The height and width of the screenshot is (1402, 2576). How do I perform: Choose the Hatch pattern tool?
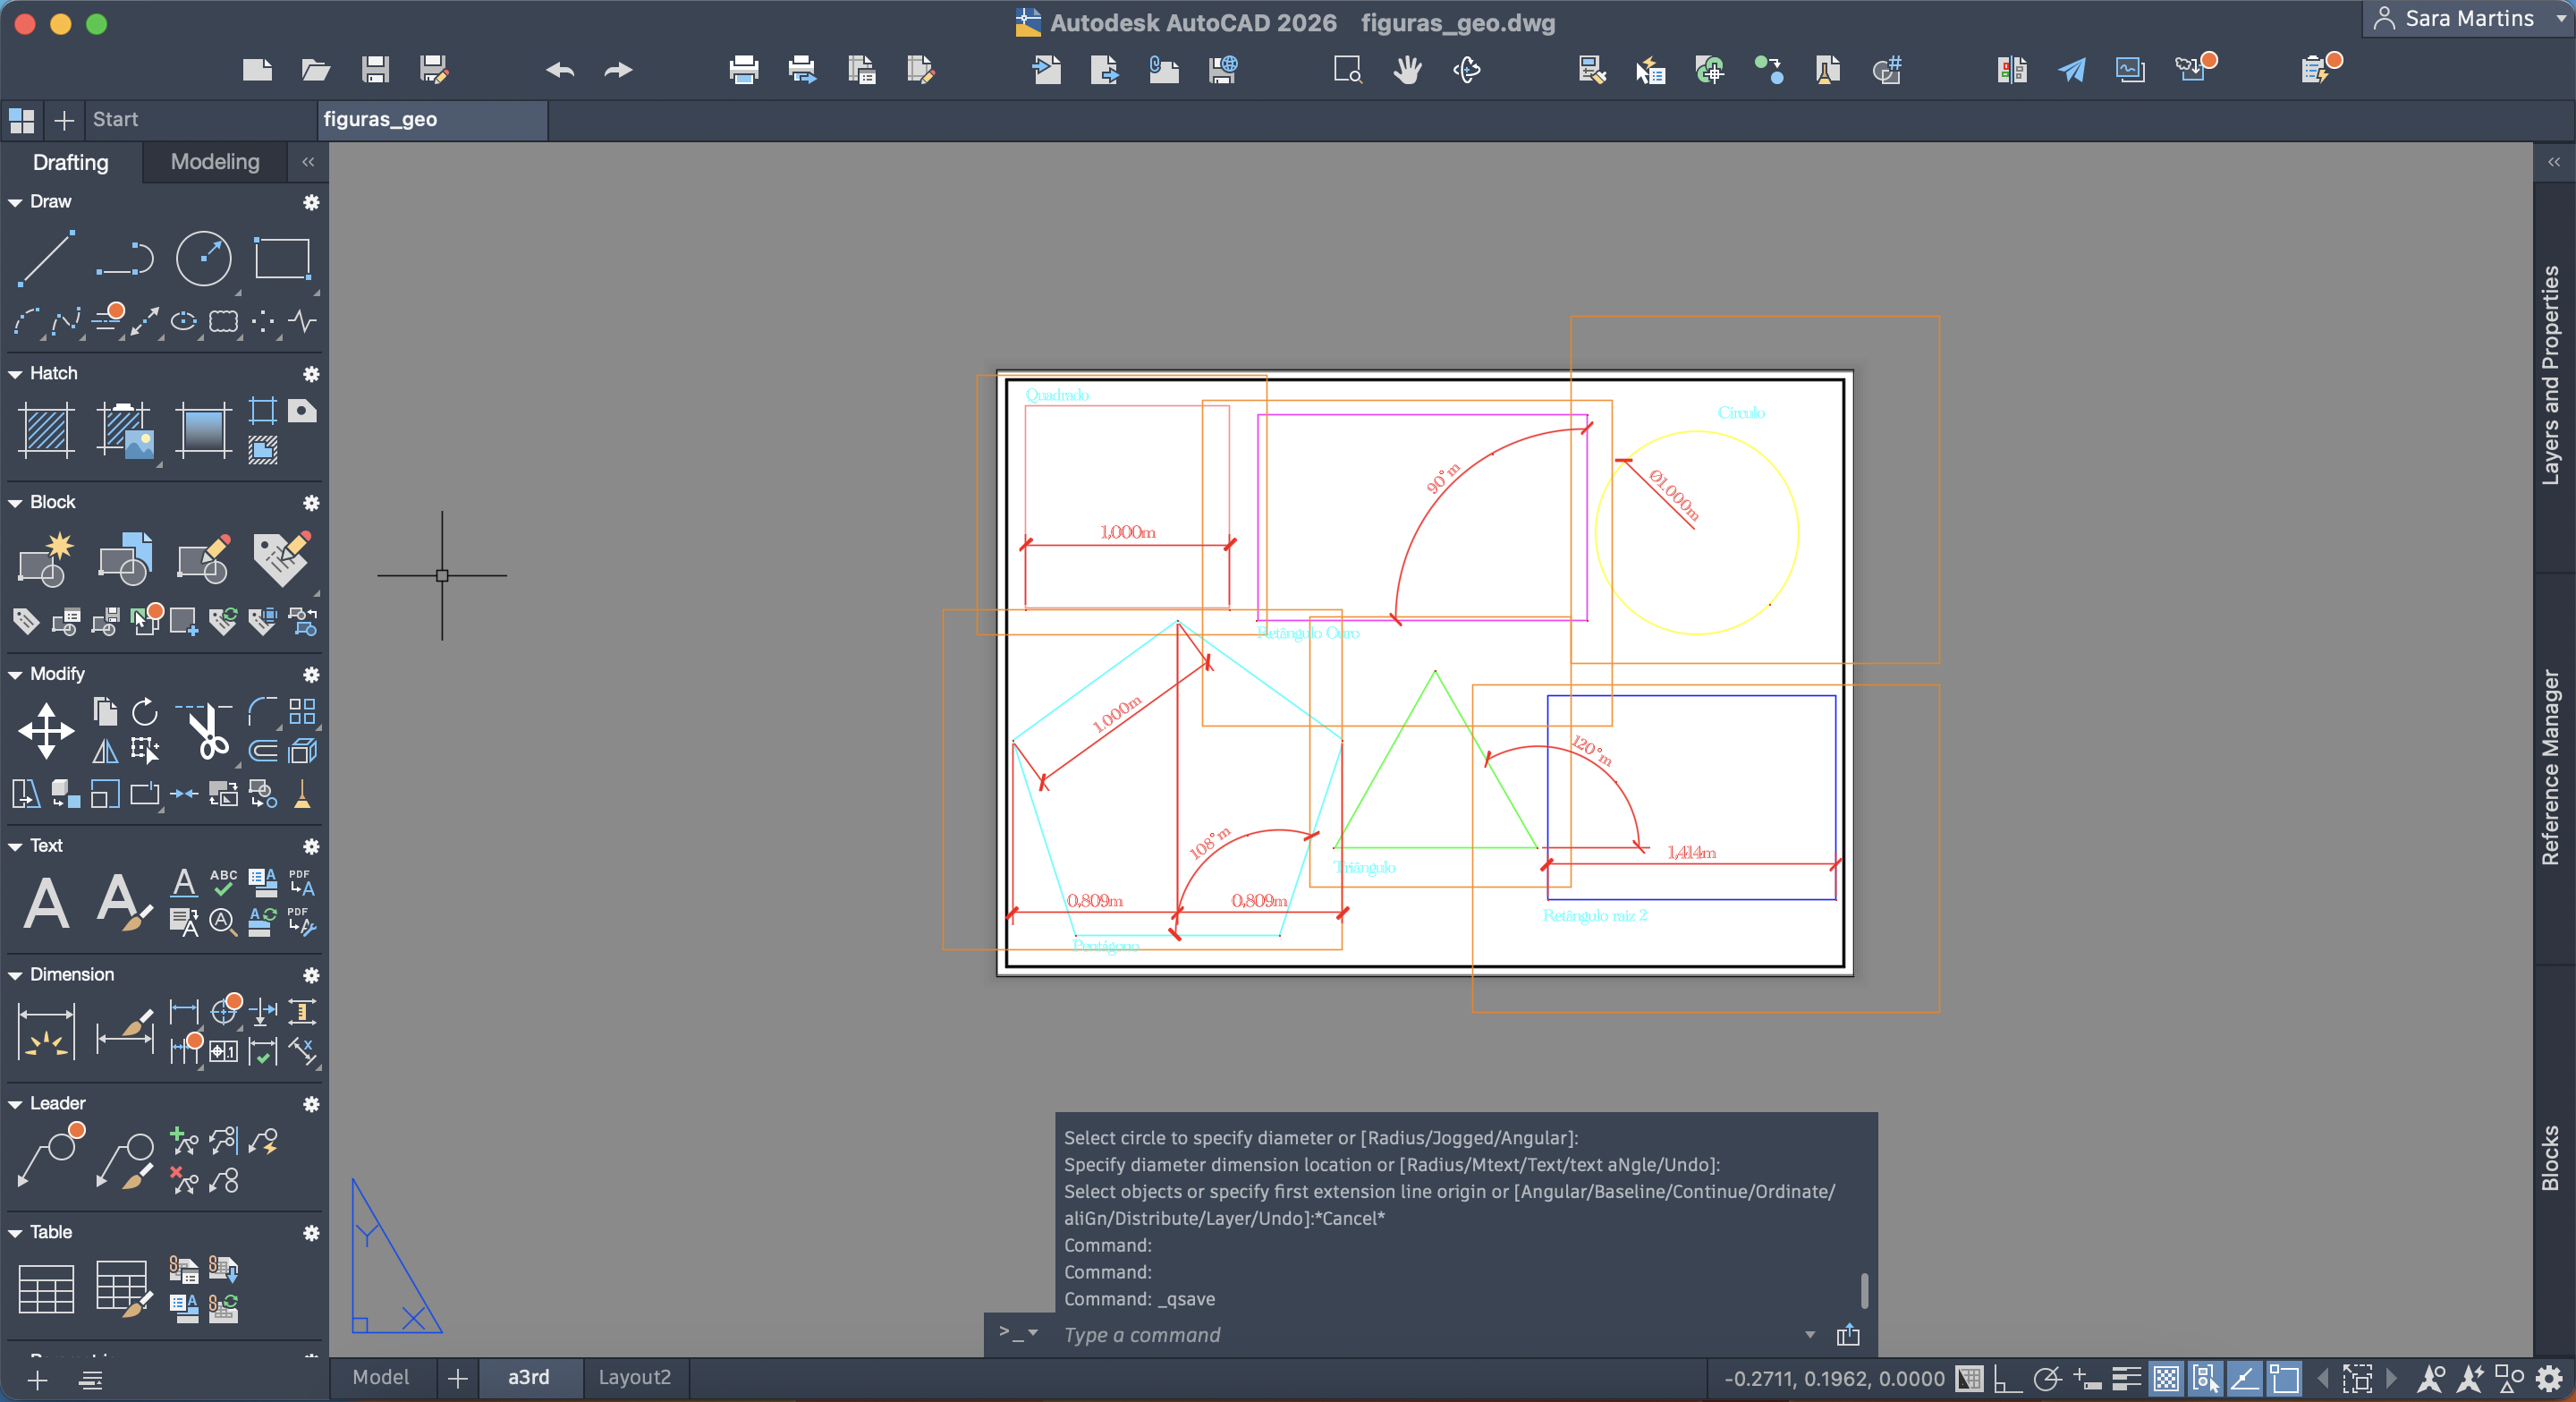tap(46, 430)
